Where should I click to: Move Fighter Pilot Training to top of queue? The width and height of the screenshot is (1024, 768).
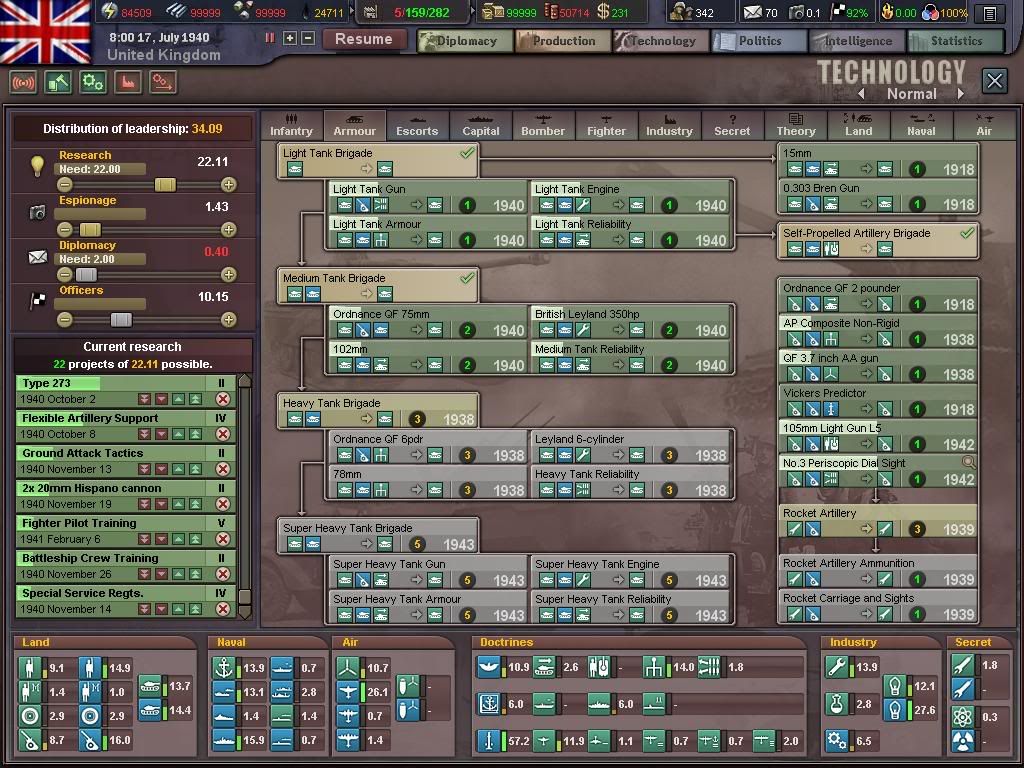pyautogui.click(x=195, y=539)
